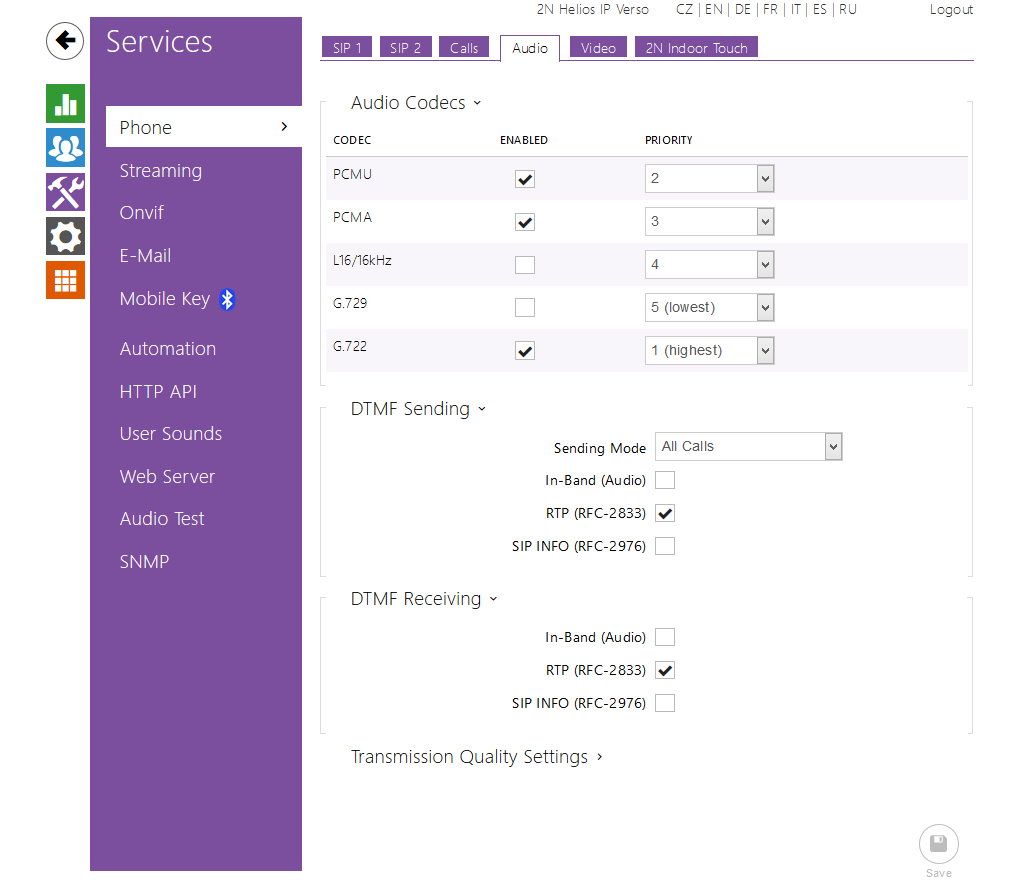
Task: Open the blue directory users icon
Action: tap(65, 148)
